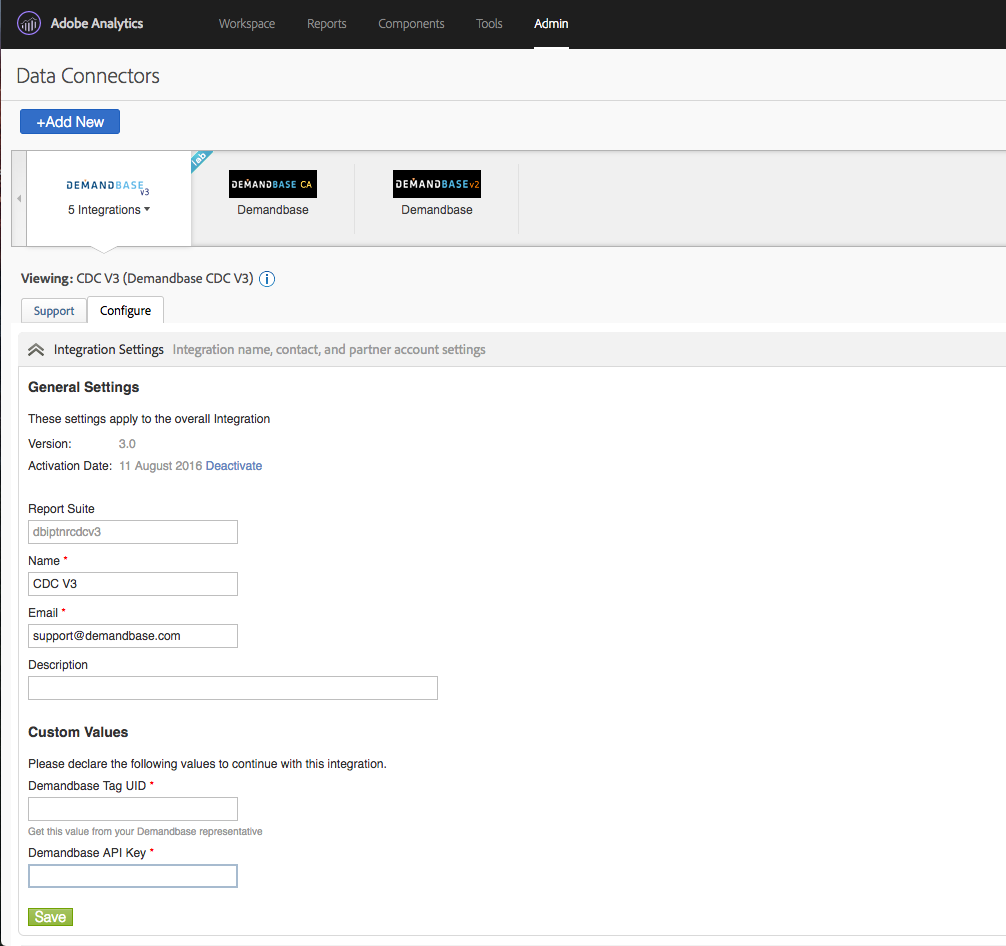Viewport: 1006px width, 946px height.
Task: Expand the 5 Integrations dropdown
Action: click(x=109, y=210)
